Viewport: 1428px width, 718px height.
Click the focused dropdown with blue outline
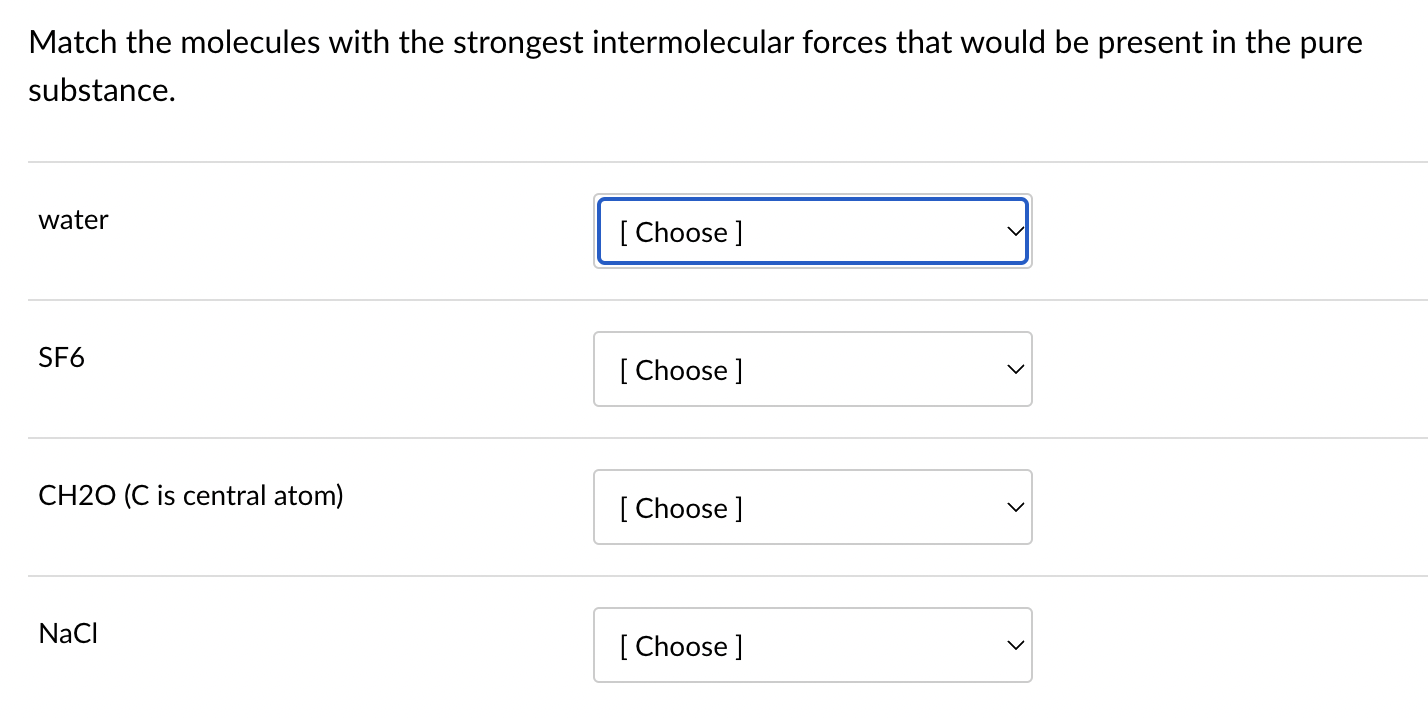[812, 231]
